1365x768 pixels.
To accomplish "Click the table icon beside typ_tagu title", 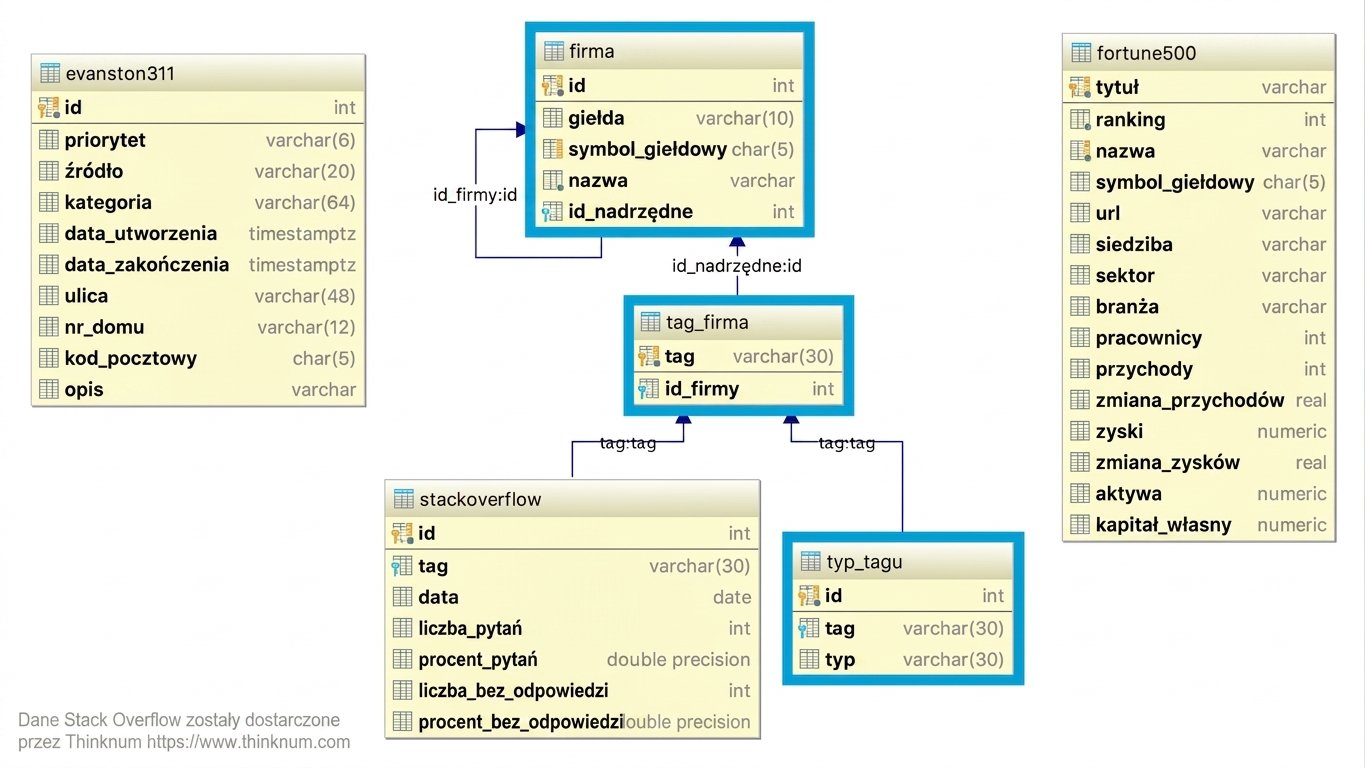I will [811, 562].
